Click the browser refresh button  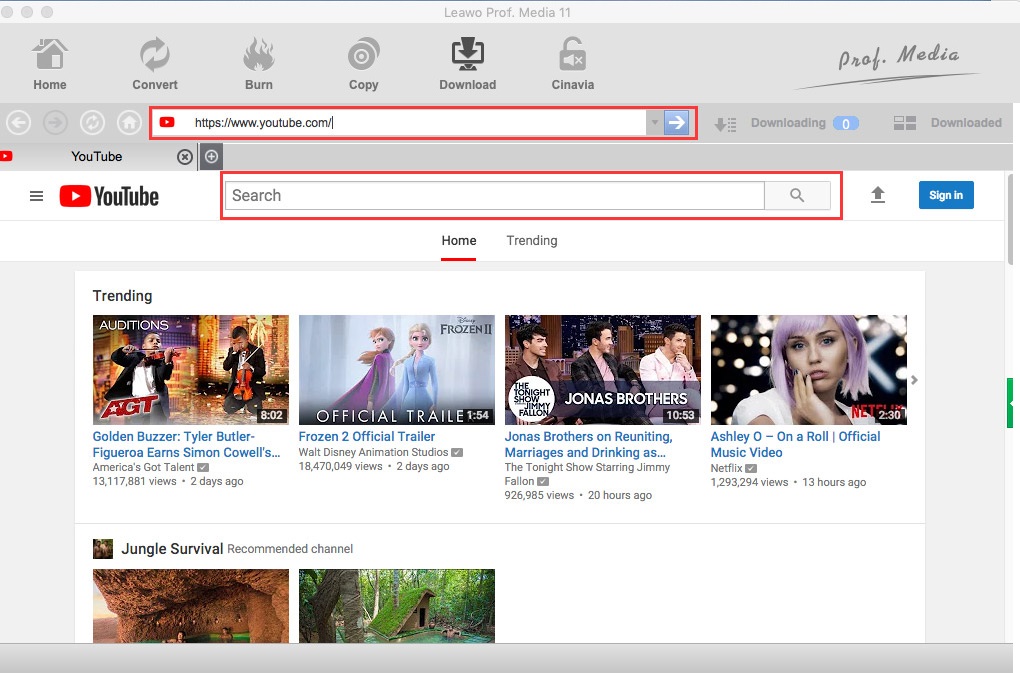[x=92, y=123]
